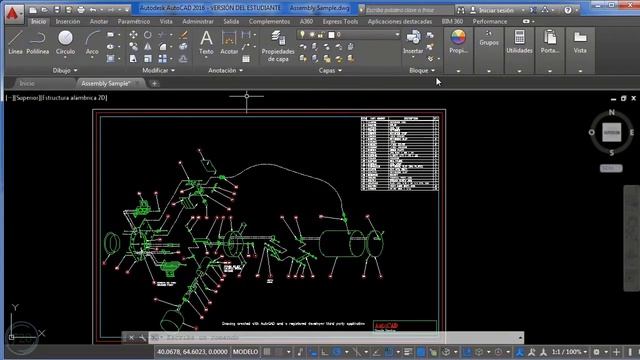Select the Línea tool
The width and height of the screenshot is (640, 360).
[15, 43]
